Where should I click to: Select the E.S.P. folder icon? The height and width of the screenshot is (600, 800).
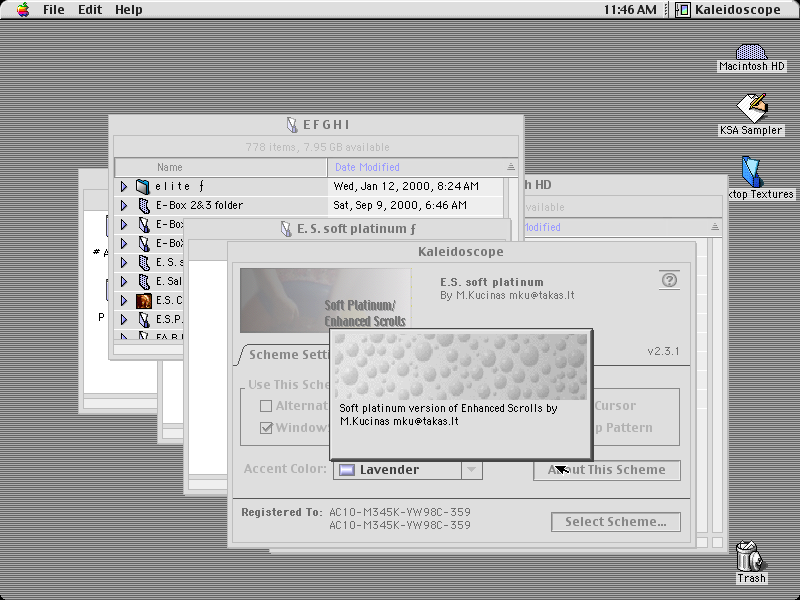(144, 319)
